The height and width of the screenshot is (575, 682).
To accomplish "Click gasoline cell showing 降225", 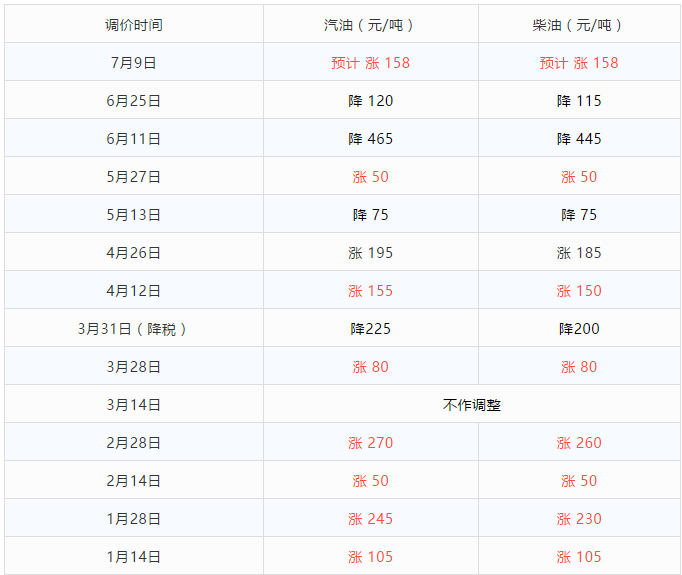I will pyautogui.click(x=370, y=329).
